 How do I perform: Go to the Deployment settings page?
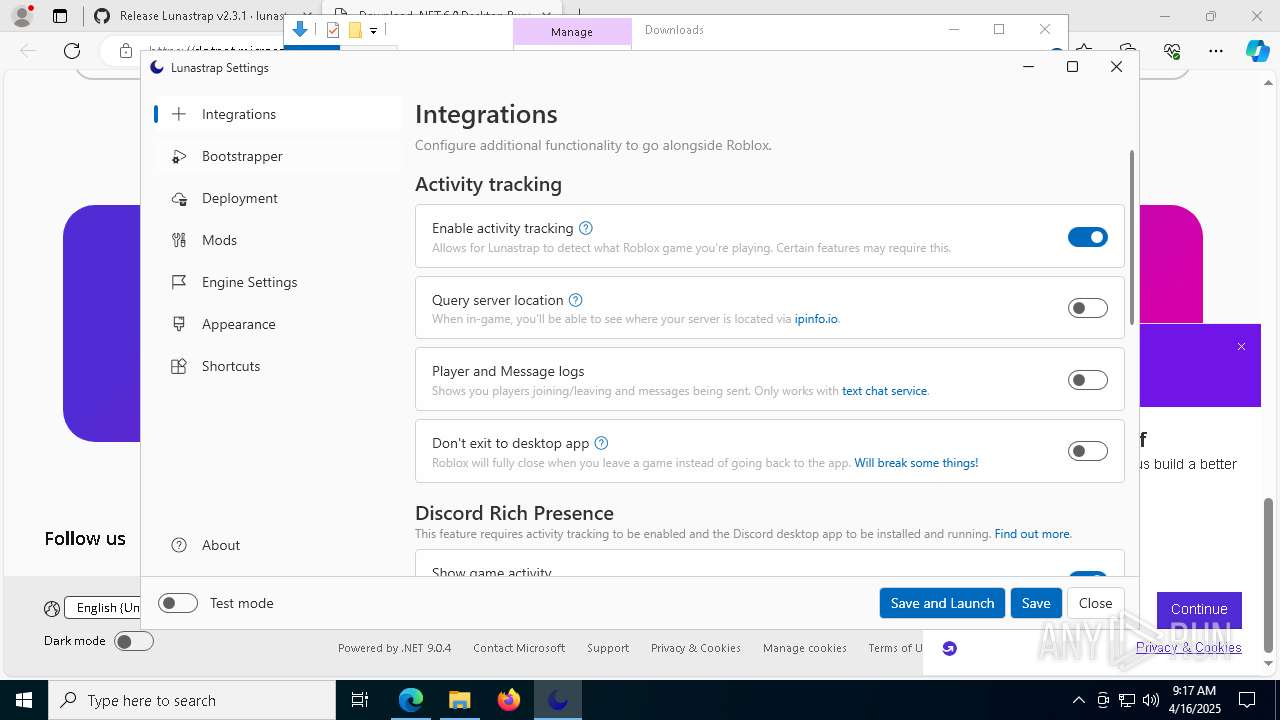click(x=277, y=198)
